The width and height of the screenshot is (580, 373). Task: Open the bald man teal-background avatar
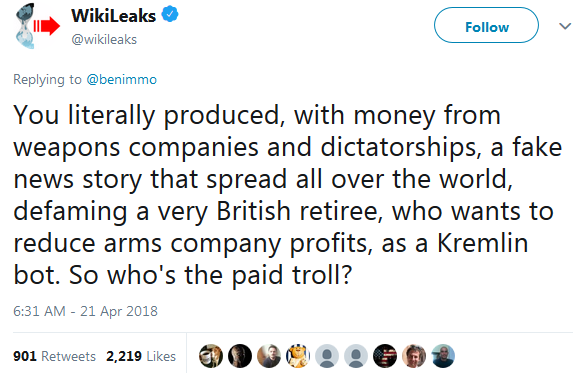pyautogui.click(x=443, y=356)
